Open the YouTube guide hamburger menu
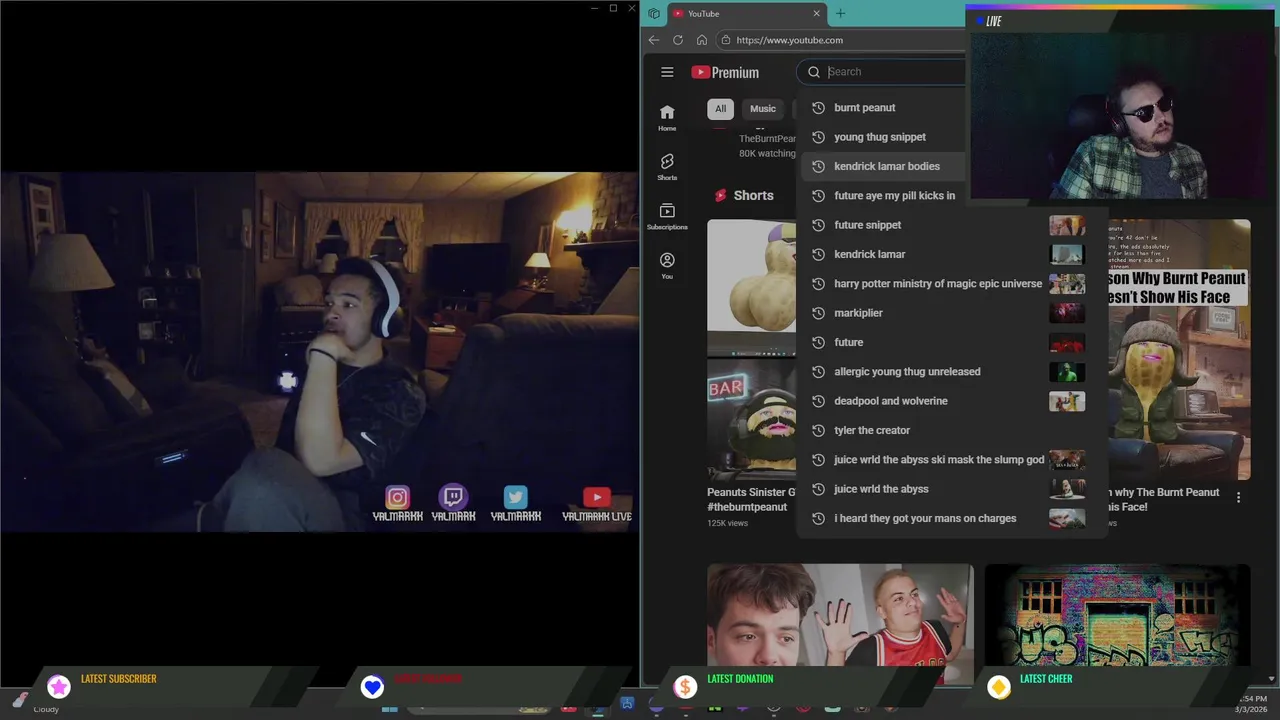 pos(667,72)
